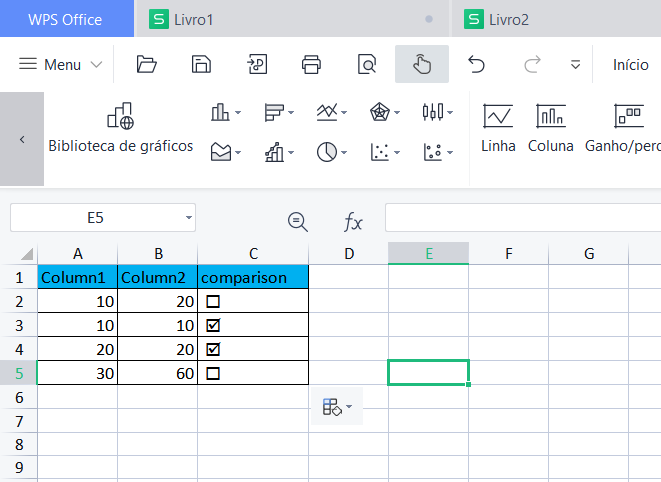Click the select-all corner triangle

pos(27,253)
